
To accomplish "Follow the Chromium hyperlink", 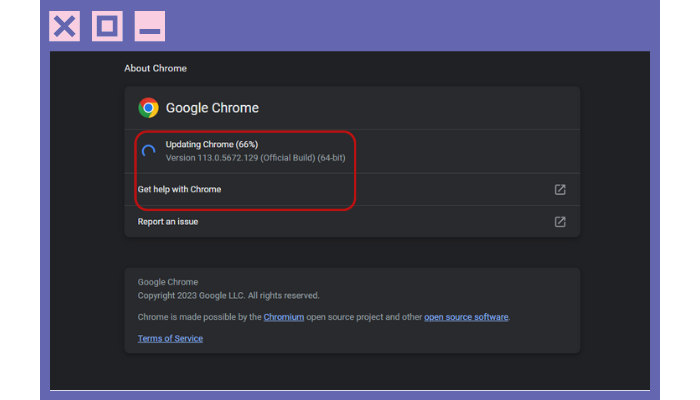I will coord(283,317).
